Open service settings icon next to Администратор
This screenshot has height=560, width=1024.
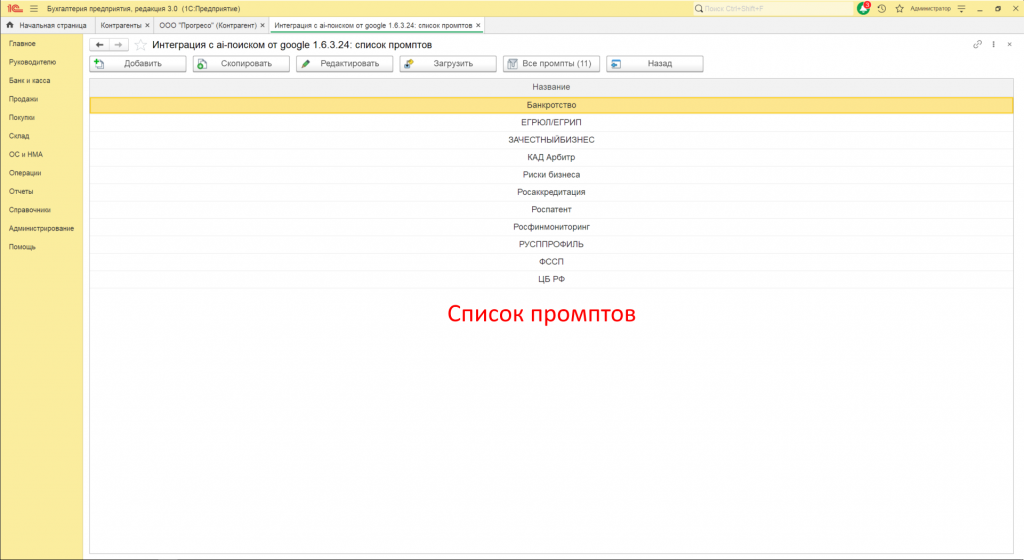(961, 8)
